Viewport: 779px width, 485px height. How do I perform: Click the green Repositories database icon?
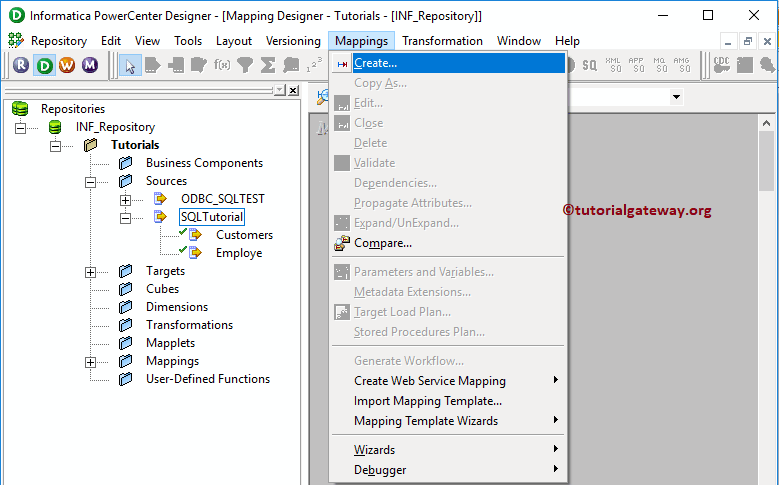pyautogui.click(x=20, y=109)
